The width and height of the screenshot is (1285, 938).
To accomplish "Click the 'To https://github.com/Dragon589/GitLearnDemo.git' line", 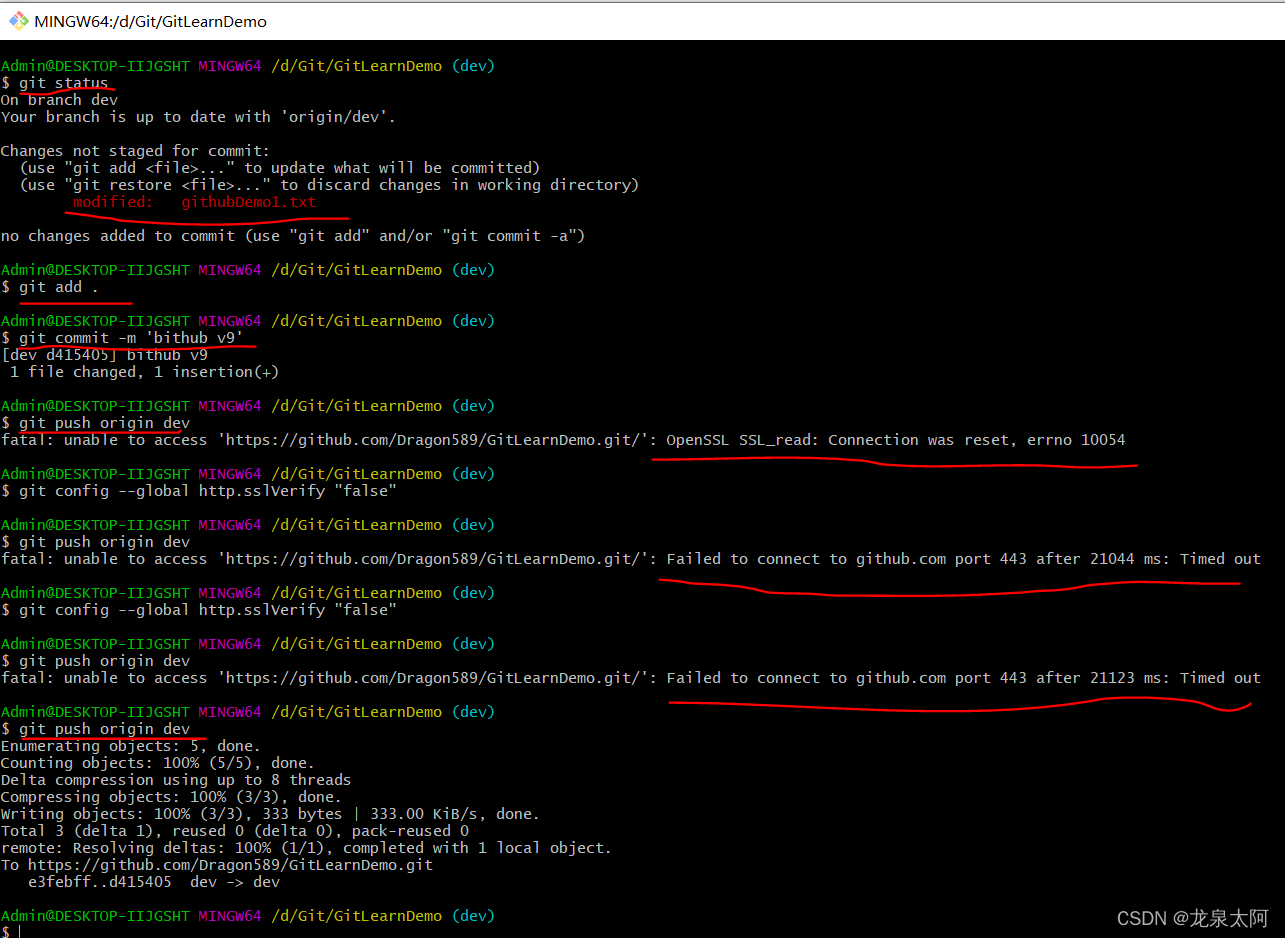I will click(217, 865).
